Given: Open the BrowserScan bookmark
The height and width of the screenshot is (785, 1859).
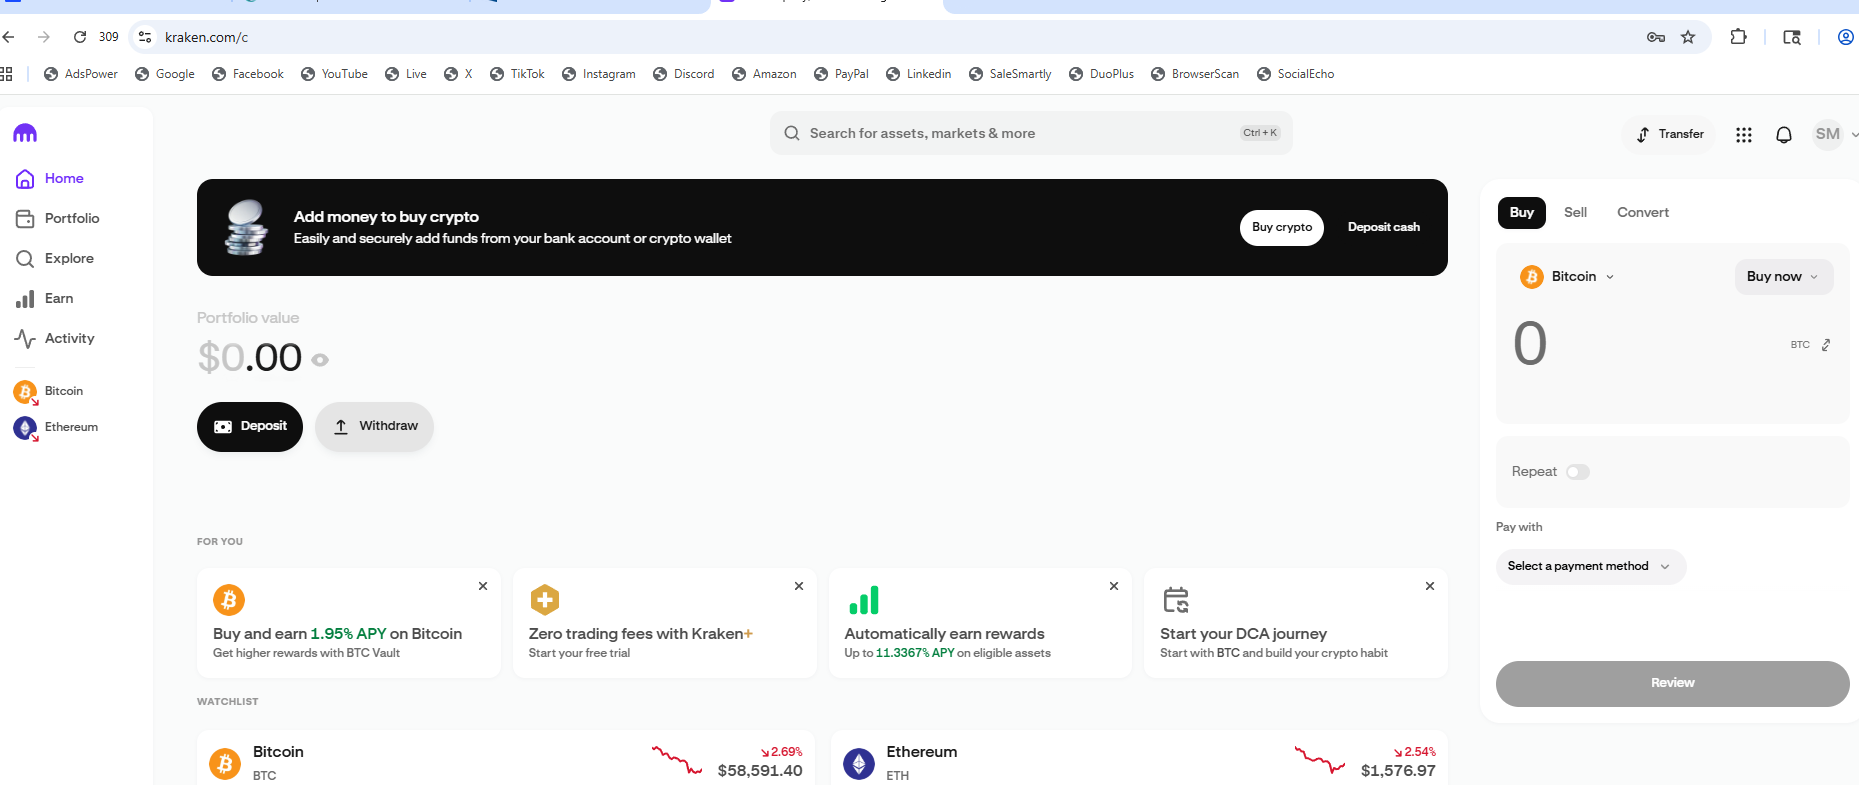Looking at the screenshot, I should pos(1195,74).
